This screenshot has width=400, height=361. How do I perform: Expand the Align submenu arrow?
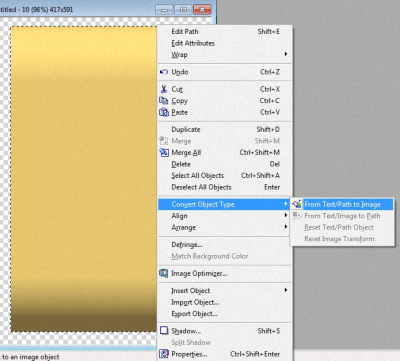coord(286,216)
